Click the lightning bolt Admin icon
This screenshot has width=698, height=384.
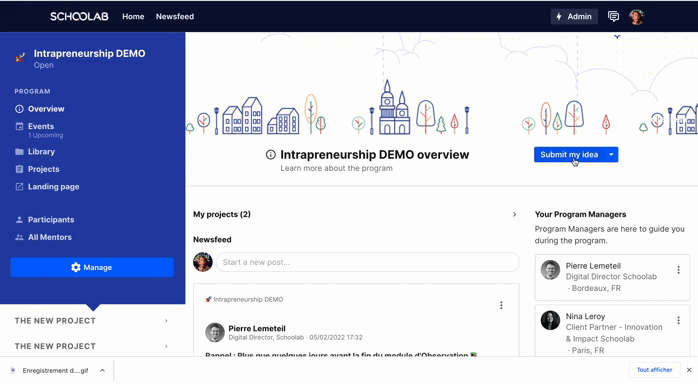pos(559,16)
